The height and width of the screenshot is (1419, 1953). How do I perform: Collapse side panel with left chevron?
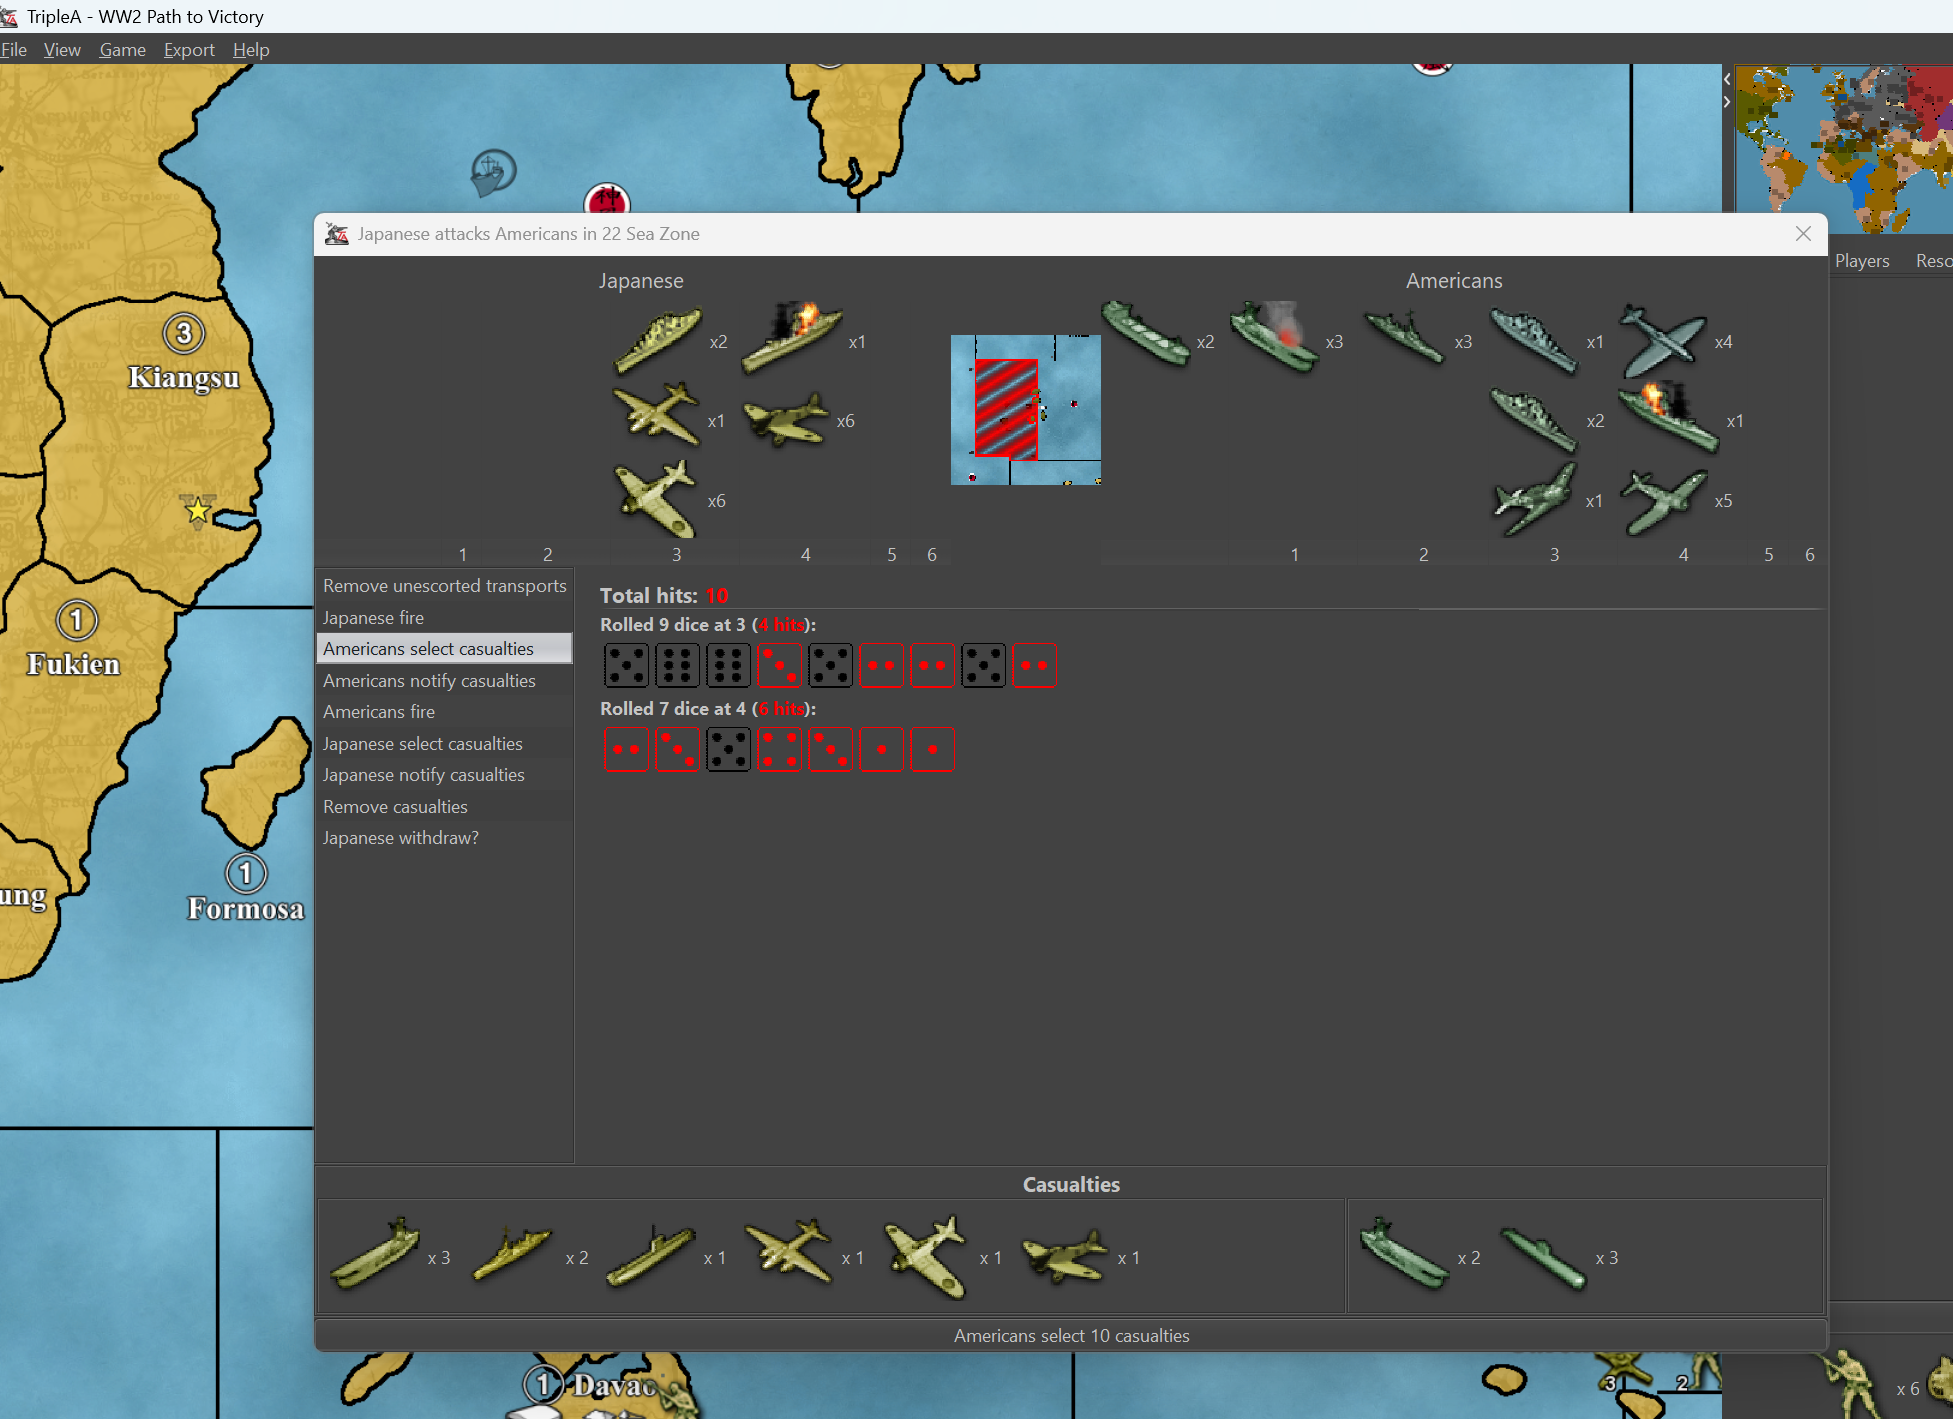coord(1727,79)
